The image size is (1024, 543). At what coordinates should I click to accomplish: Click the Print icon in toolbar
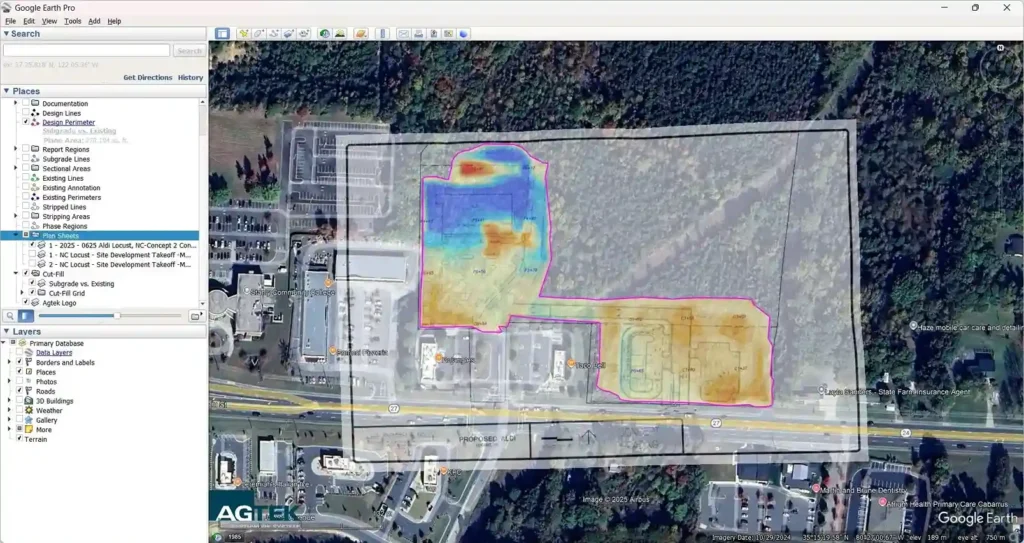419,33
